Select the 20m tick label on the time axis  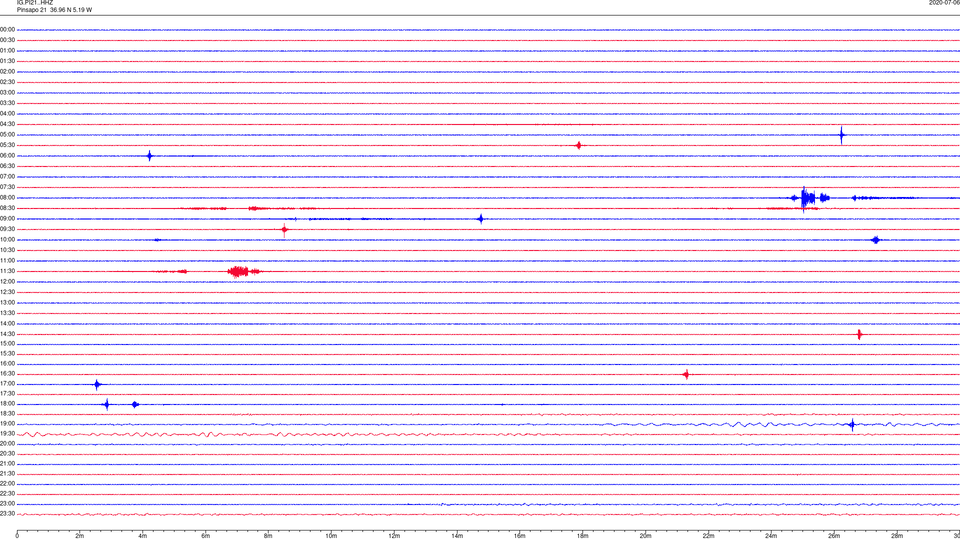pyautogui.click(x=646, y=536)
